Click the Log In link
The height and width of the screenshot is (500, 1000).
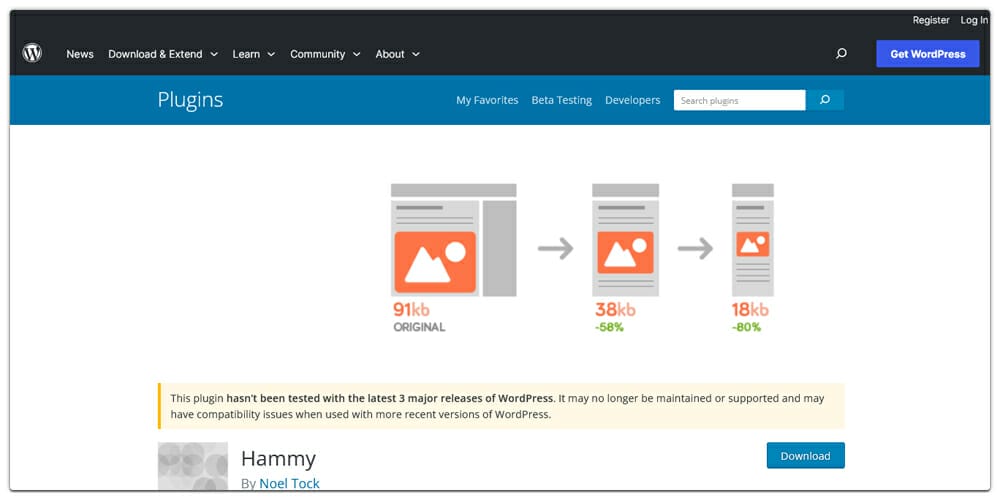(974, 20)
